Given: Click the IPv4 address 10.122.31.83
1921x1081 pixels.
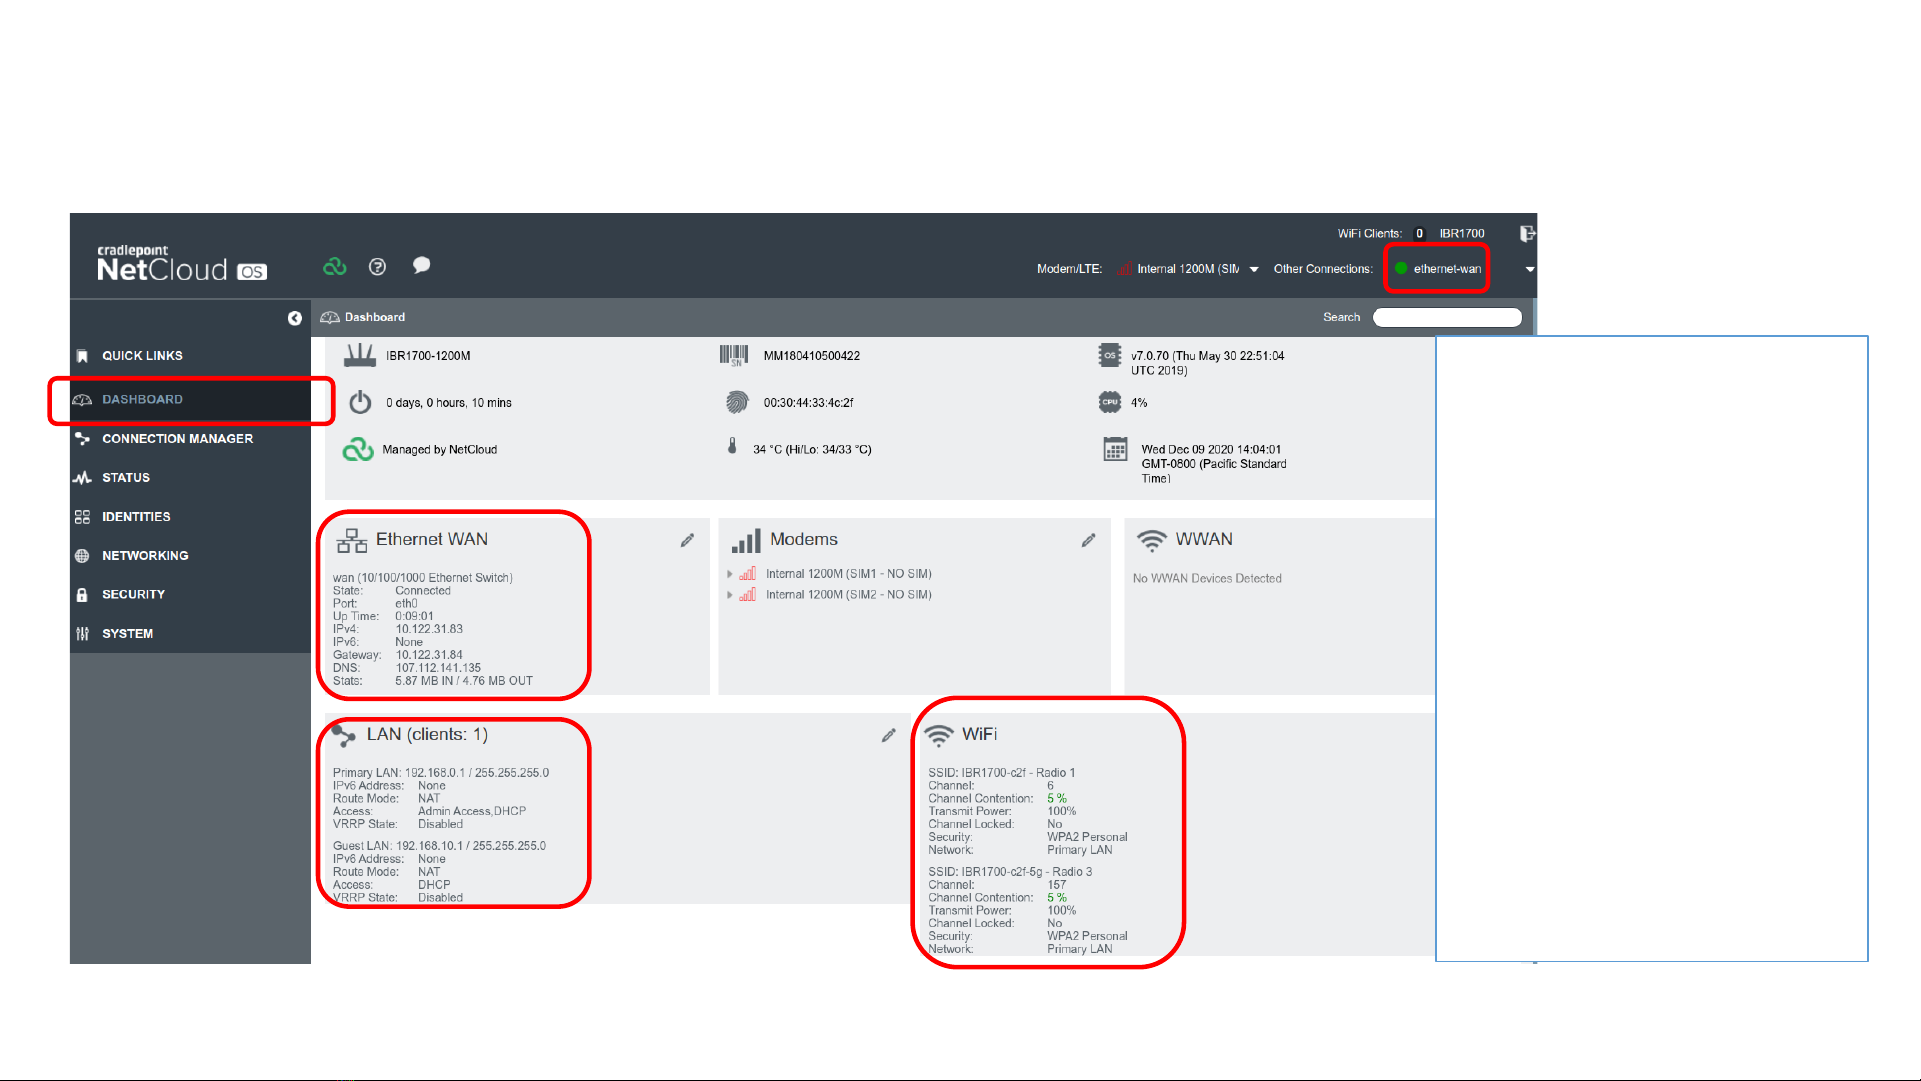Looking at the screenshot, I should coord(429,630).
